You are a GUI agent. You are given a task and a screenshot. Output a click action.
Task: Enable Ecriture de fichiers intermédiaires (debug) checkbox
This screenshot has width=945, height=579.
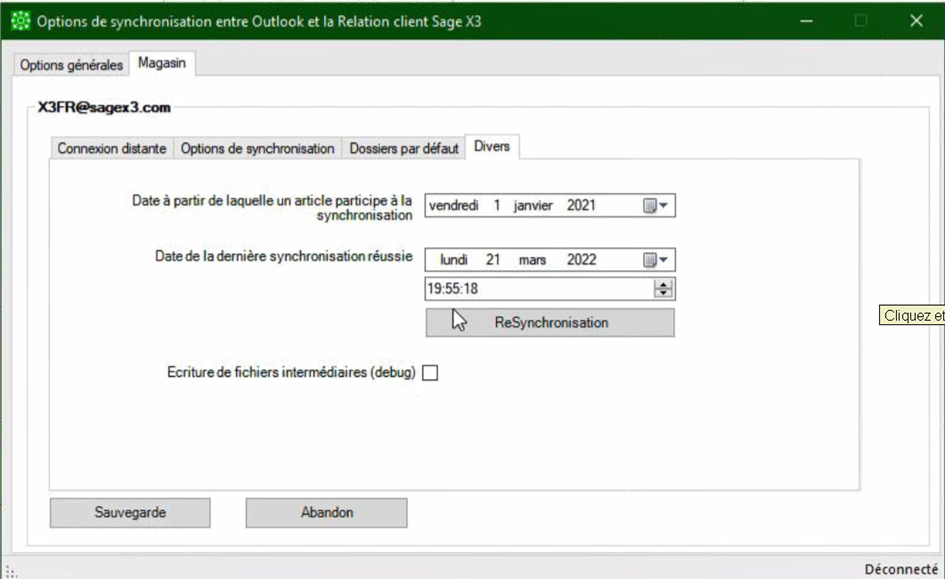click(x=430, y=373)
